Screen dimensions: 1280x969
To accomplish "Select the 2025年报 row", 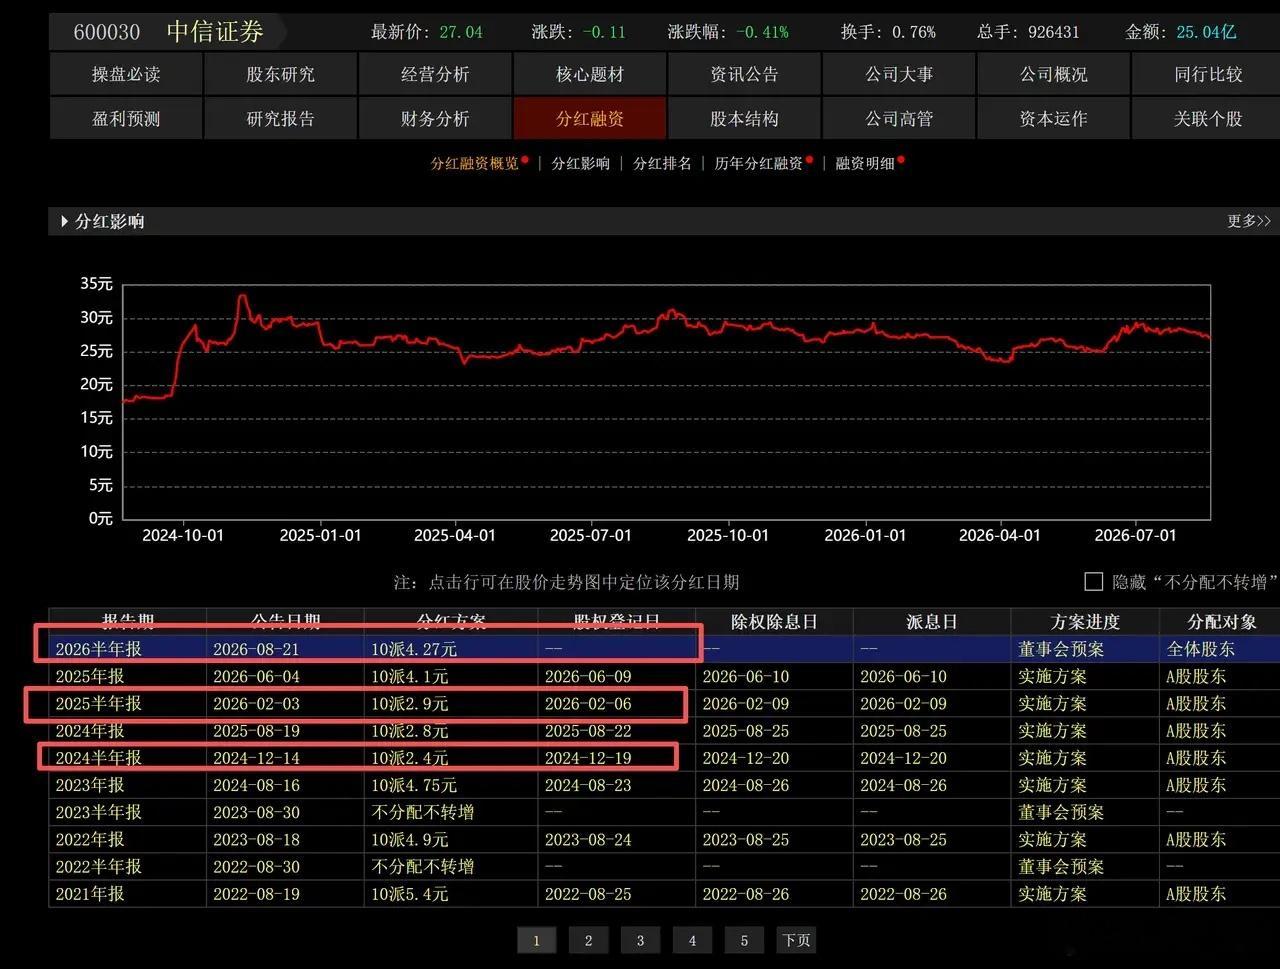I will click(664, 676).
